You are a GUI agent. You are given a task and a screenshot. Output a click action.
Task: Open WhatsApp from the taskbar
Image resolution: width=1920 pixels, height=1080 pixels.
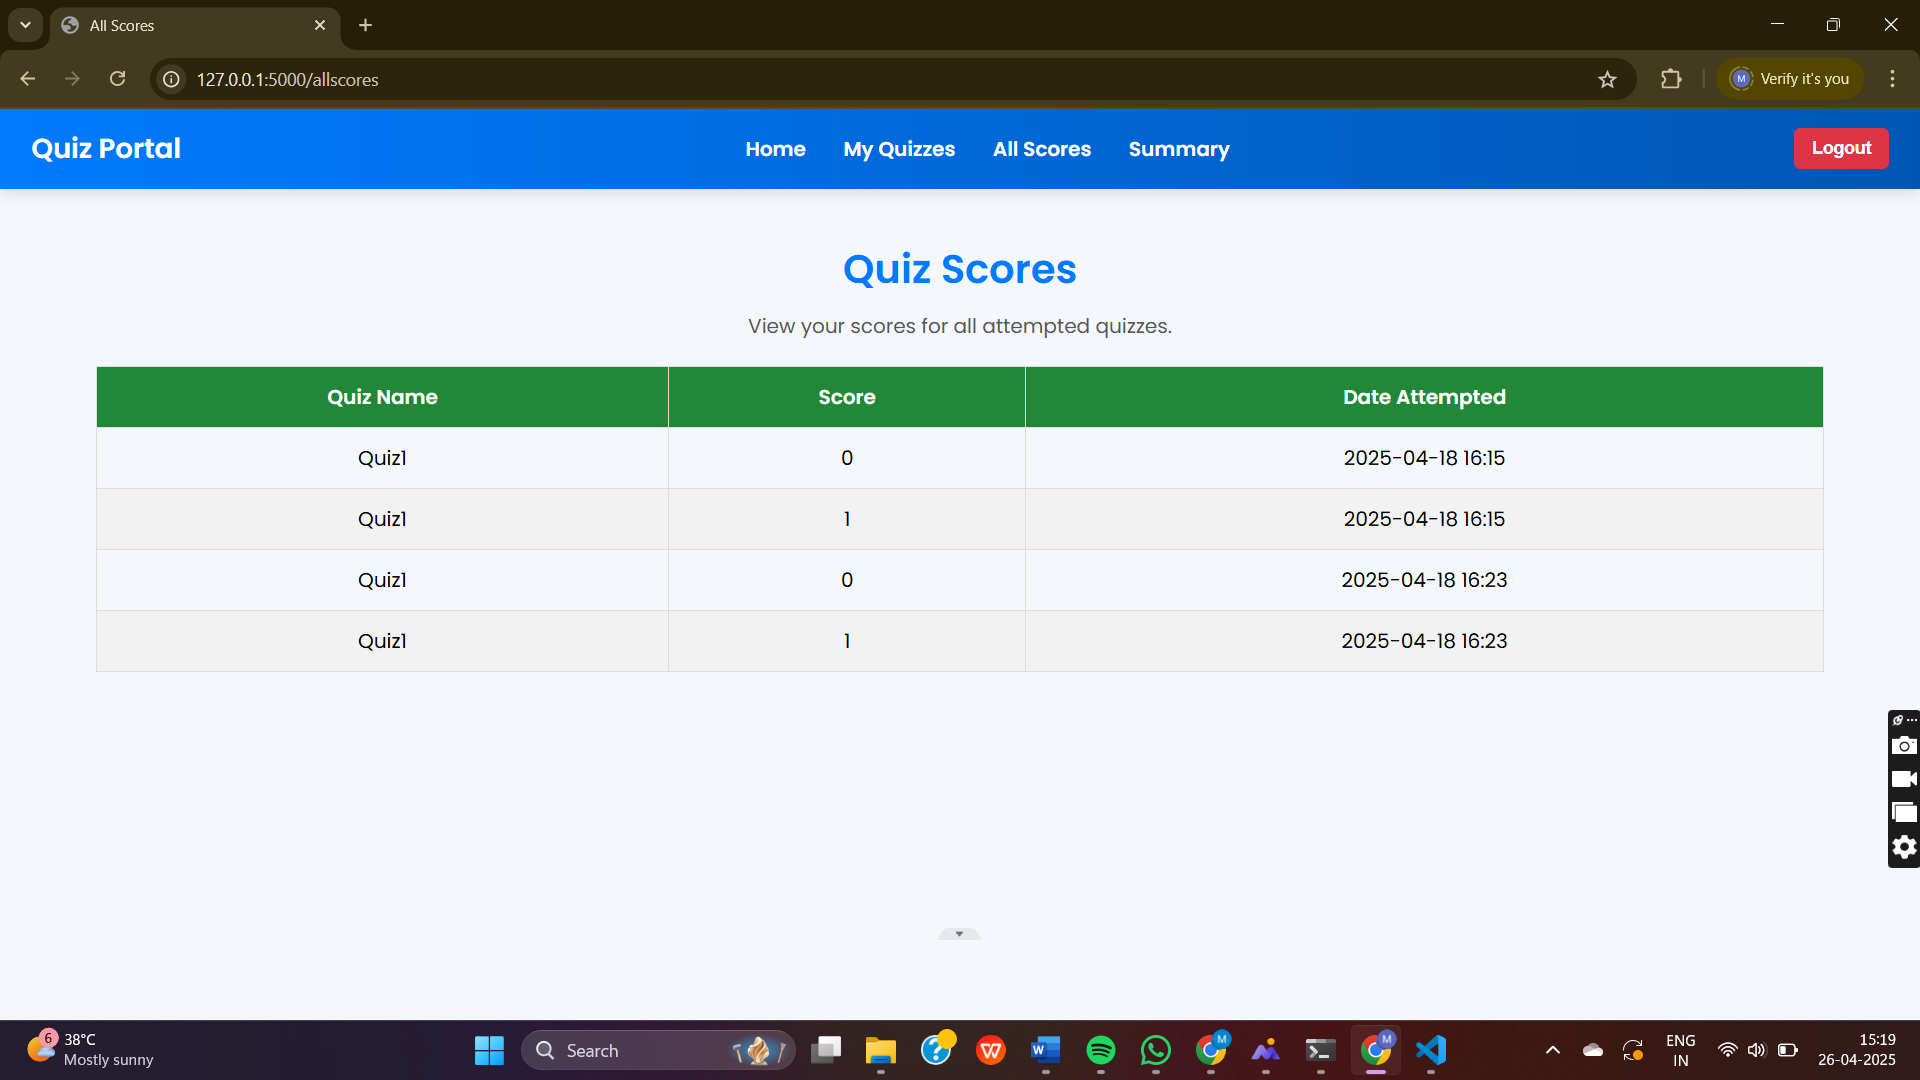tap(1155, 1050)
